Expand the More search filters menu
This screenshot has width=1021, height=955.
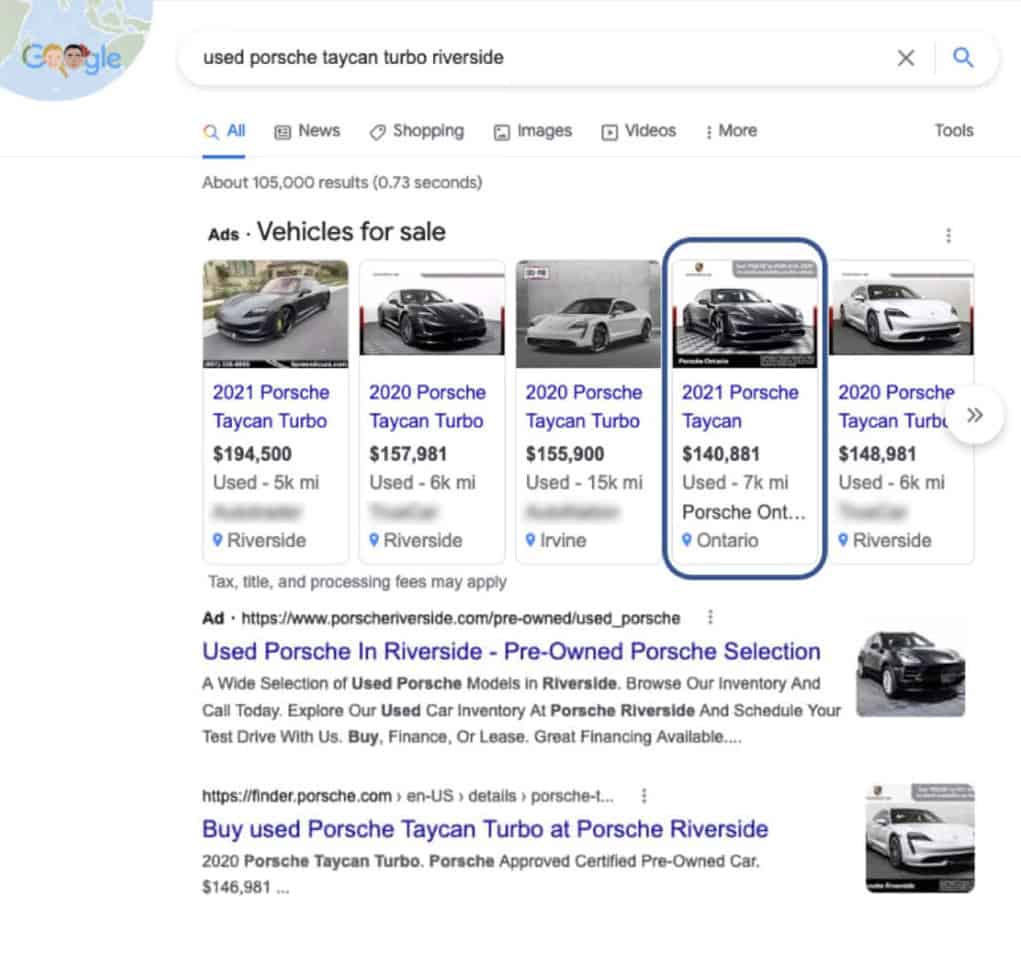731,131
